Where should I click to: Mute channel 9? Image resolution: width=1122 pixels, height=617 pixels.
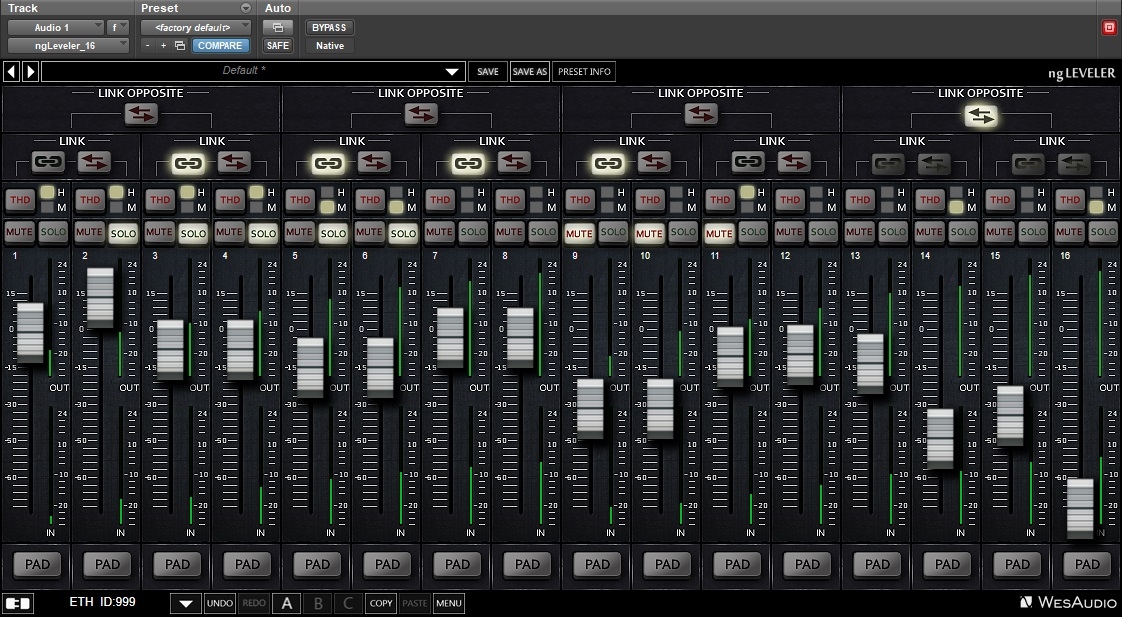579,233
